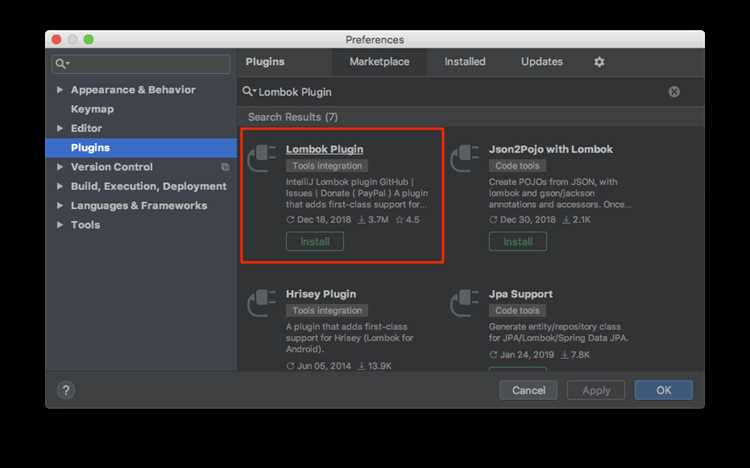The width and height of the screenshot is (750, 468).
Task: Click the settings search magnifier icon
Action: [62, 64]
